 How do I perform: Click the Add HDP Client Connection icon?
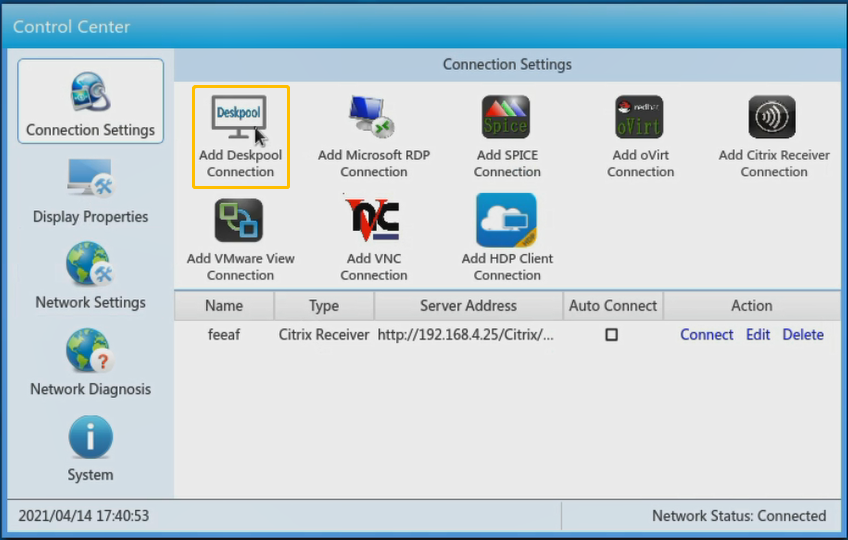tap(506, 220)
